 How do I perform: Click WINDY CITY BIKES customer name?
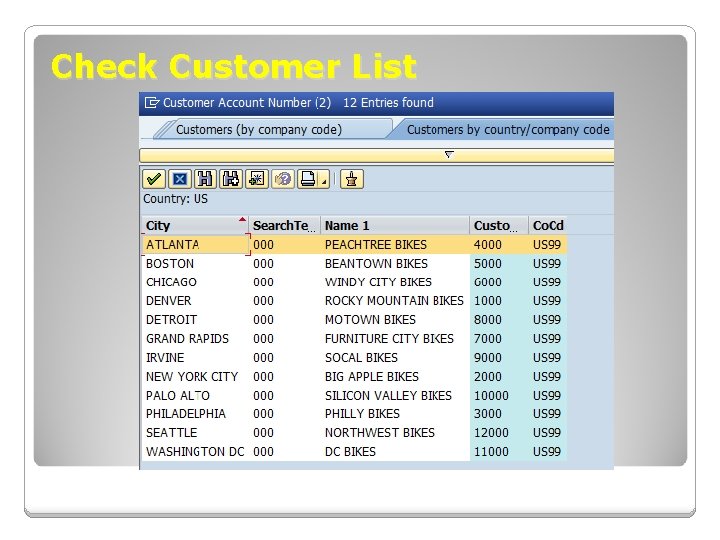point(378,282)
